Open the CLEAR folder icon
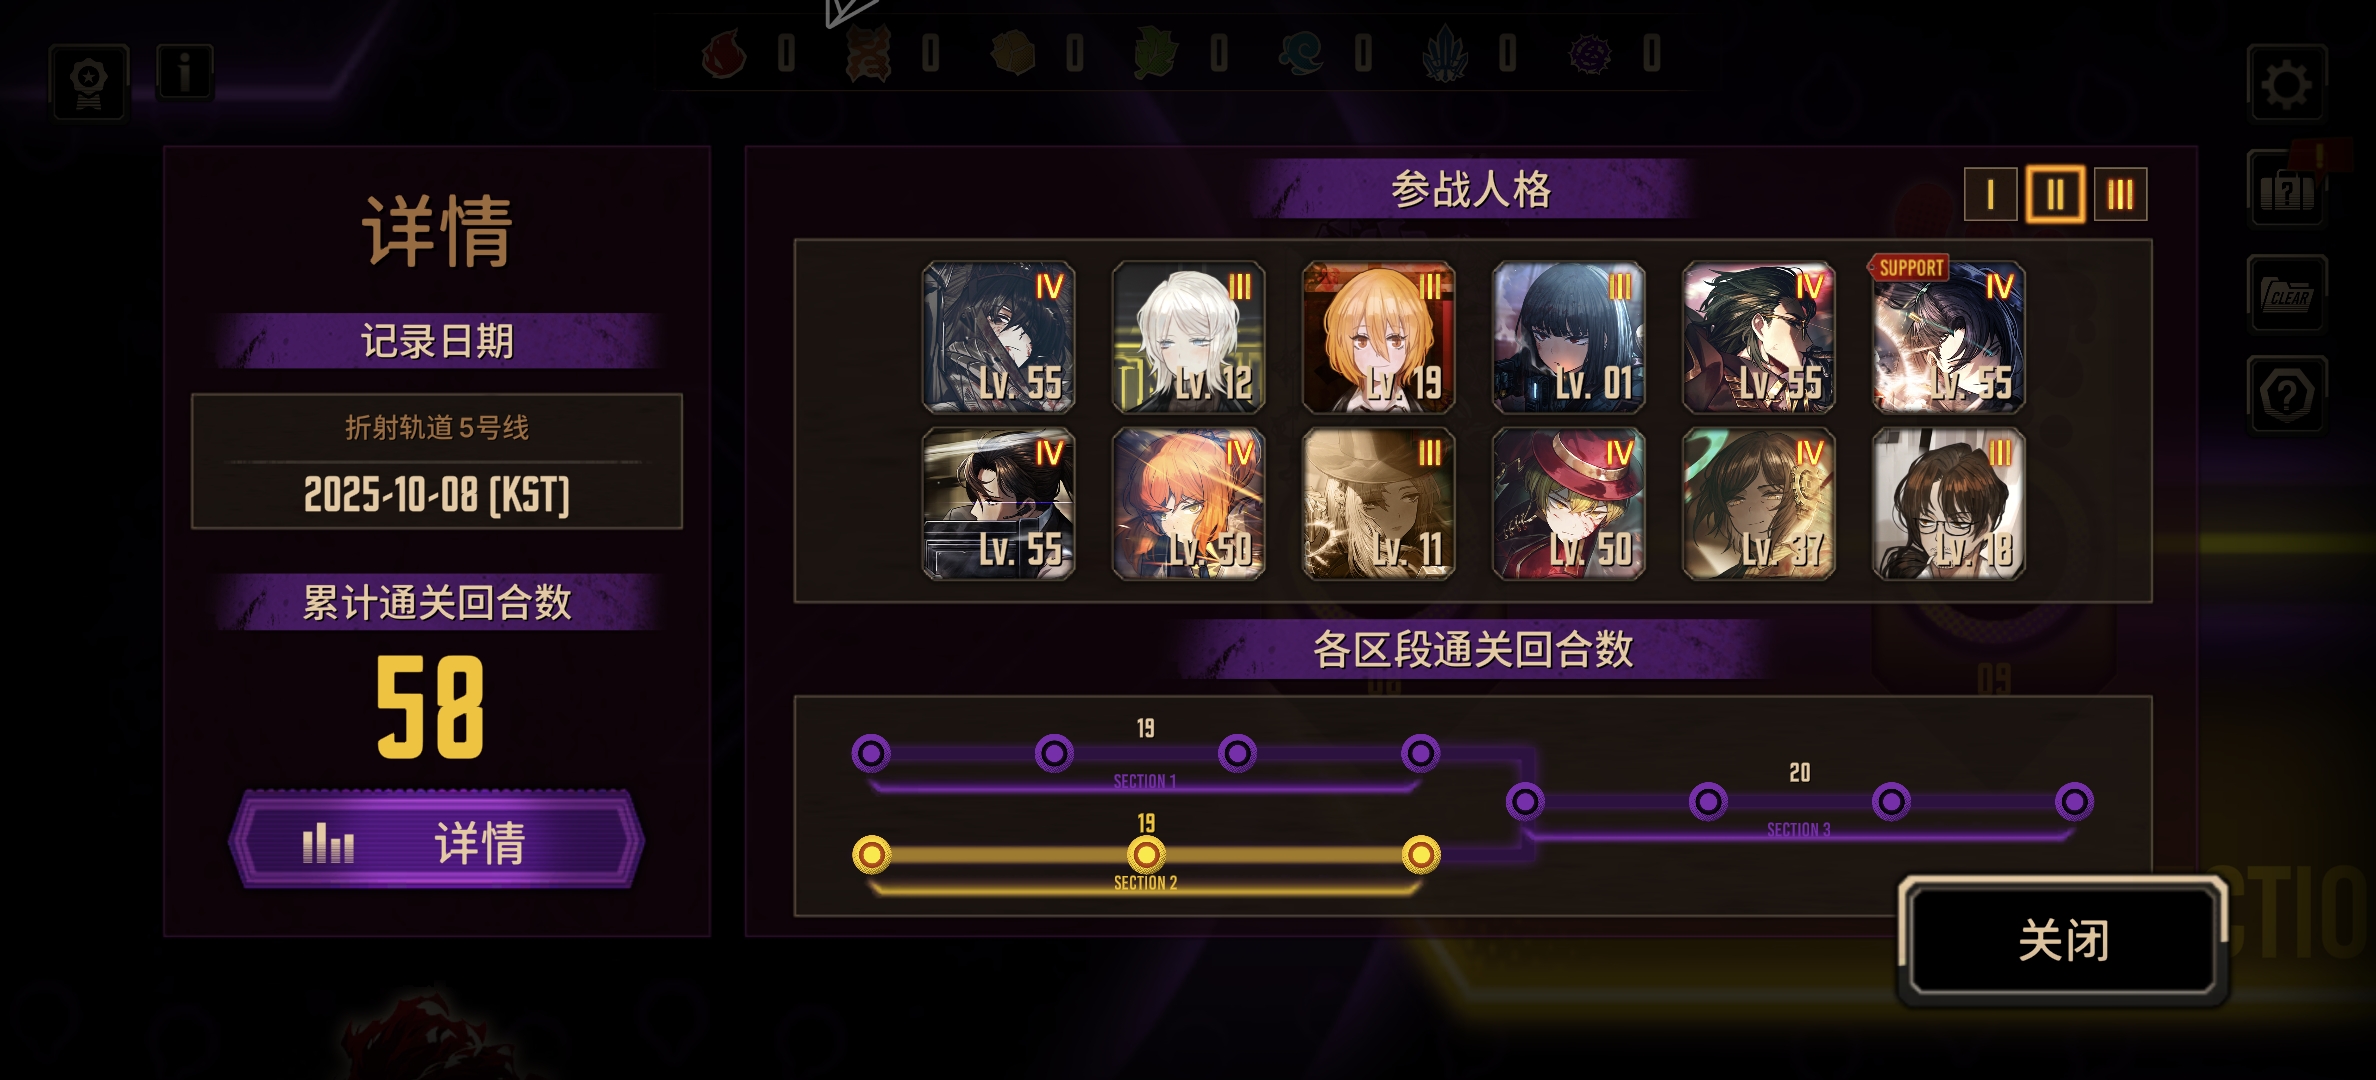 coord(2286,294)
